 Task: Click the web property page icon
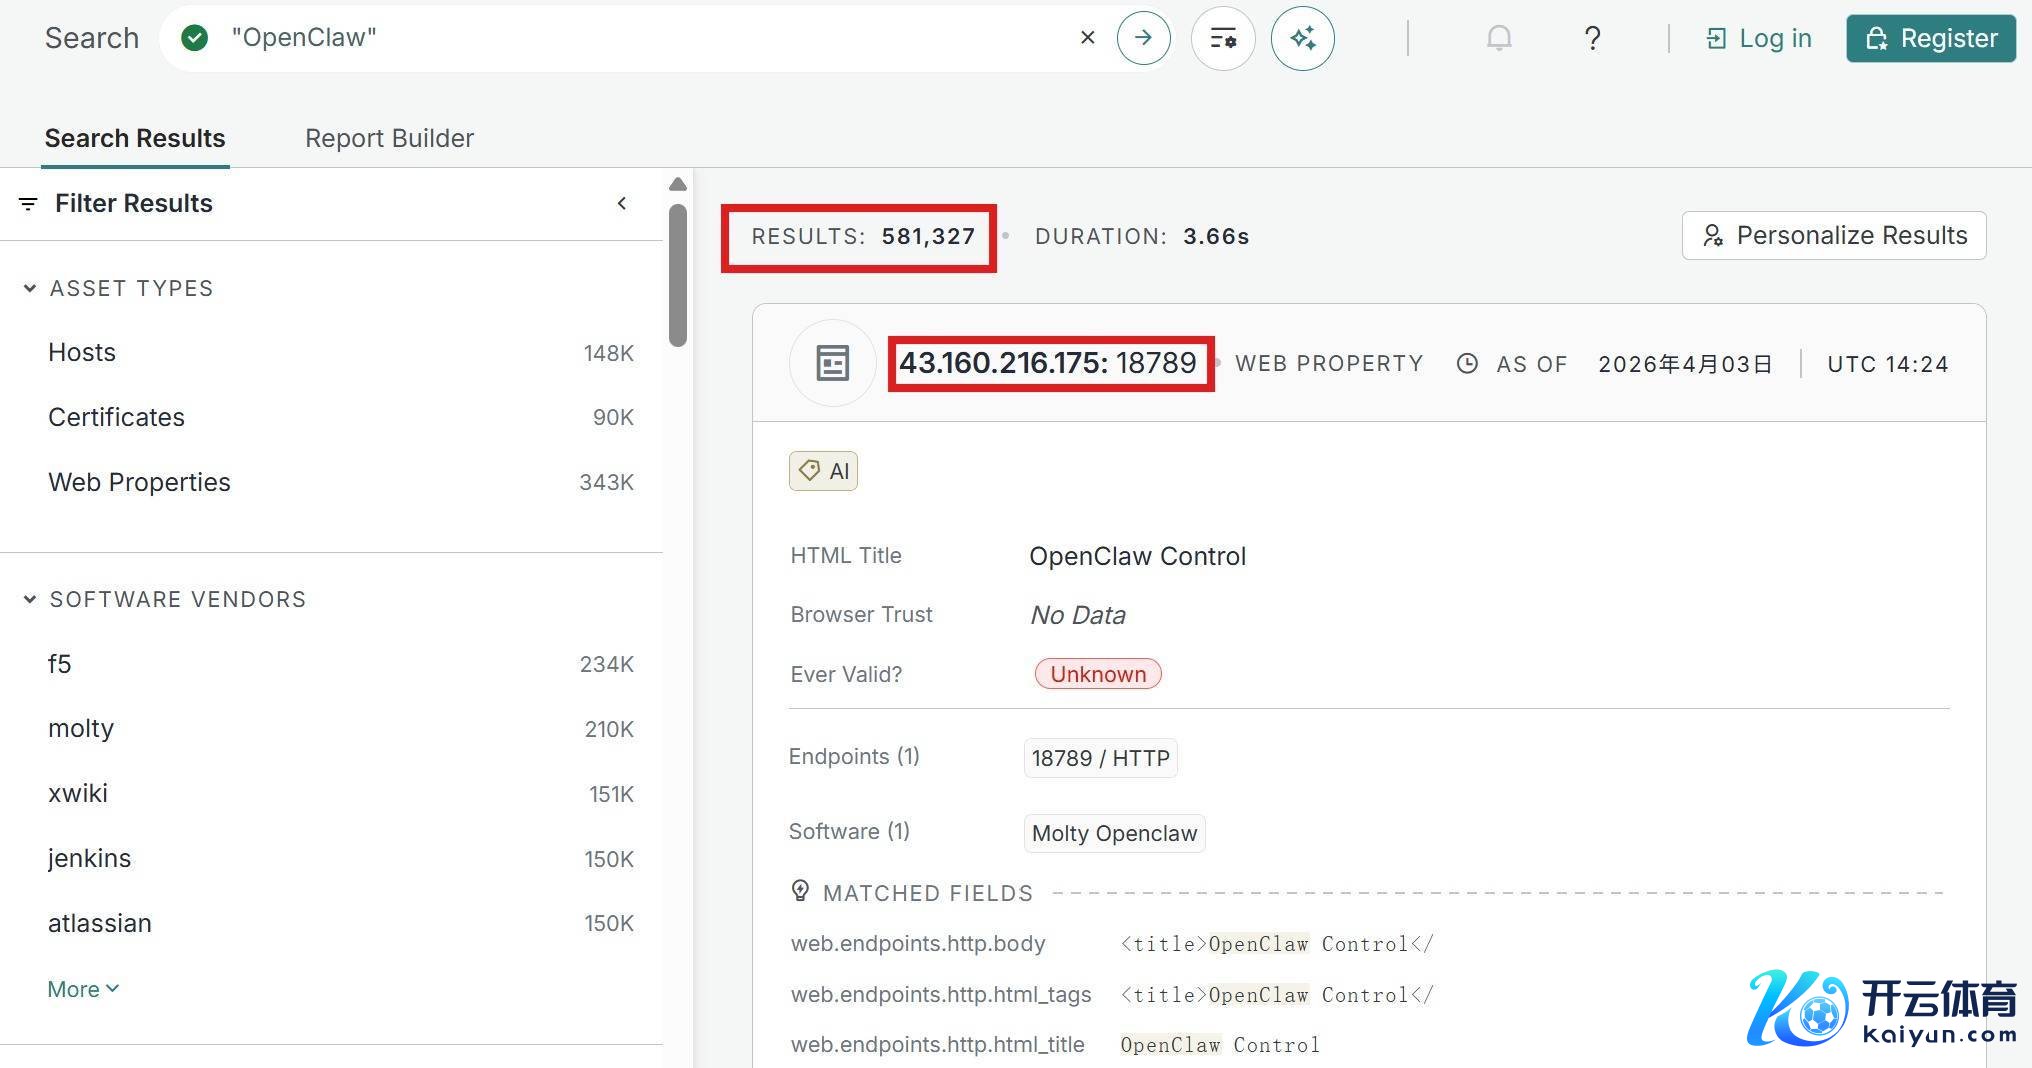click(x=832, y=363)
